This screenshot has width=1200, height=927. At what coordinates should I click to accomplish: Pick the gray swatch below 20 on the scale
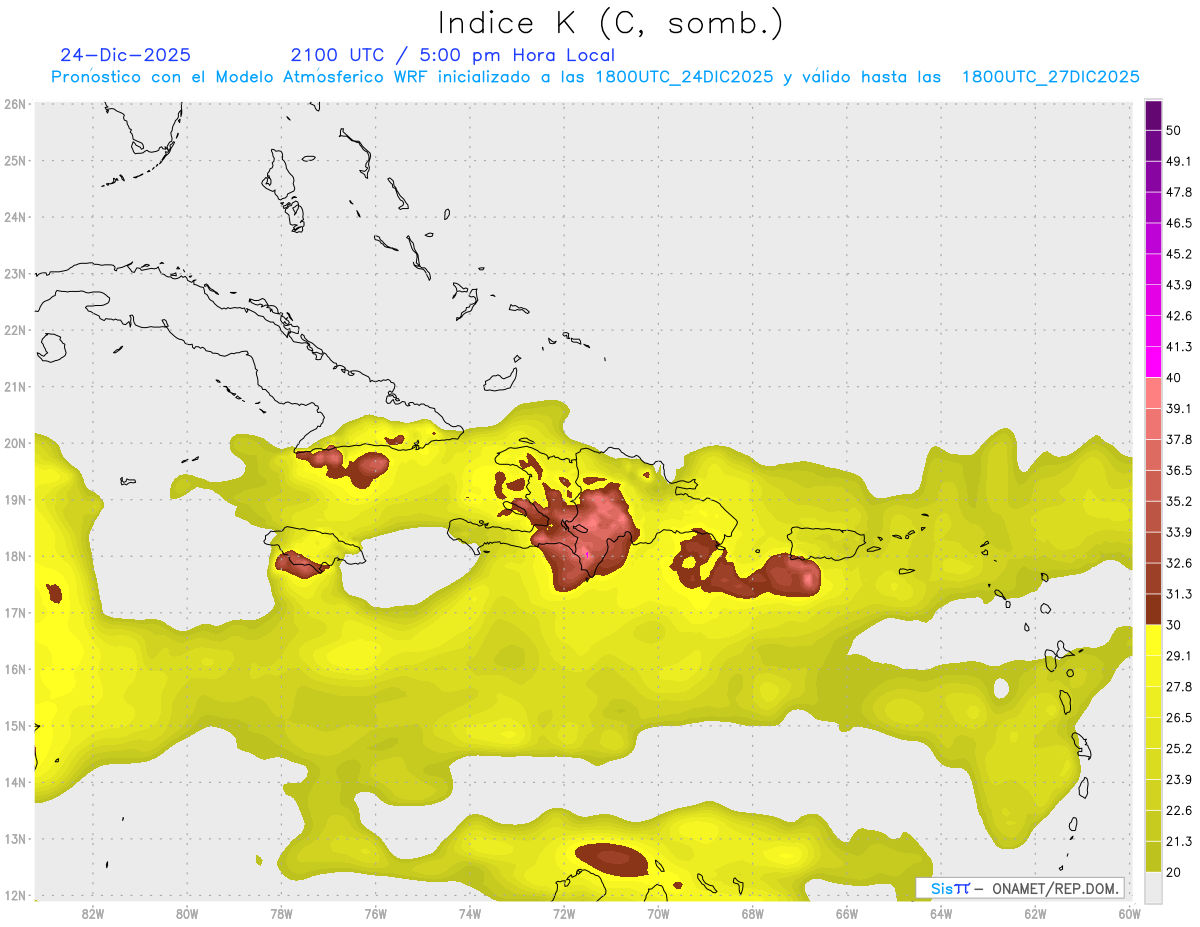point(1153,886)
